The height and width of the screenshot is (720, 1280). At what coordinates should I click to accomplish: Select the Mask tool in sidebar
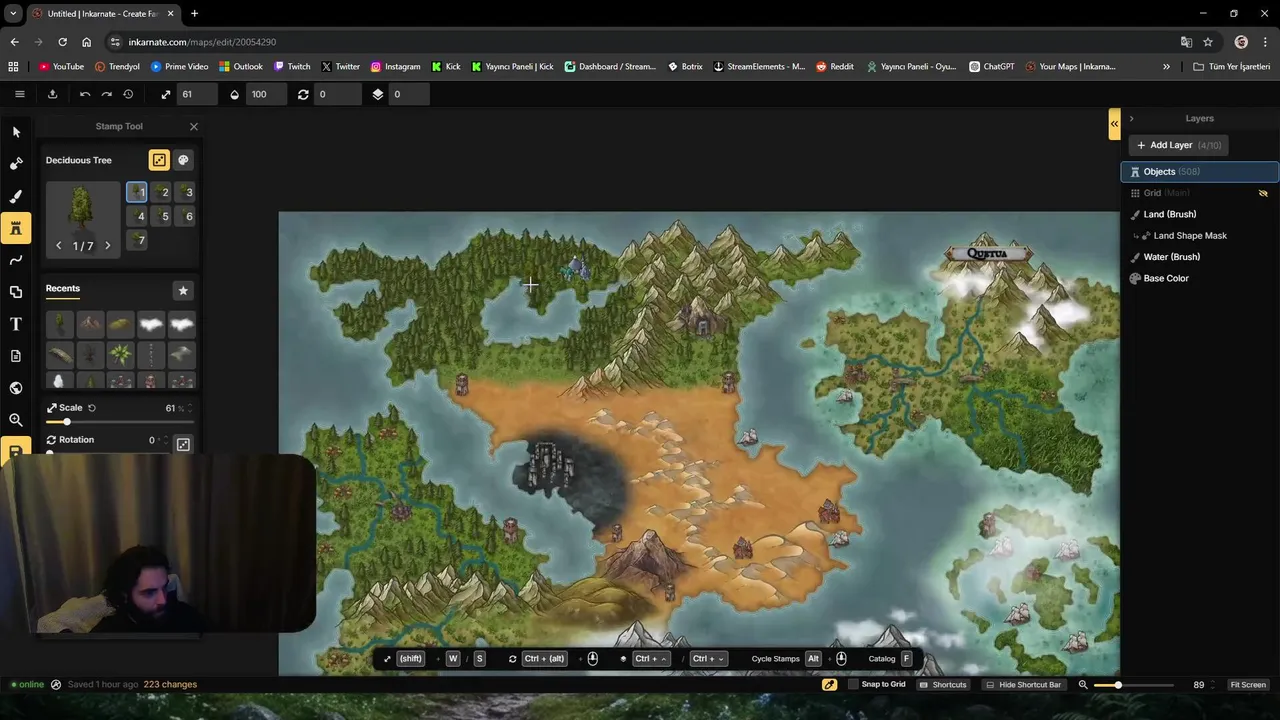click(16, 164)
